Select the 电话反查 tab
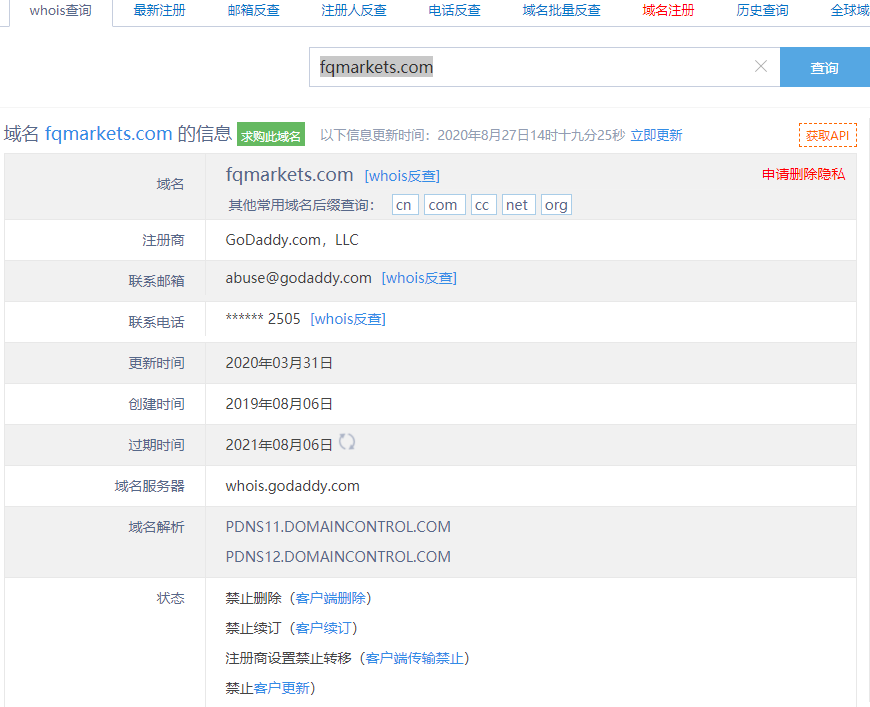This screenshot has height=707, width=870. point(454,11)
